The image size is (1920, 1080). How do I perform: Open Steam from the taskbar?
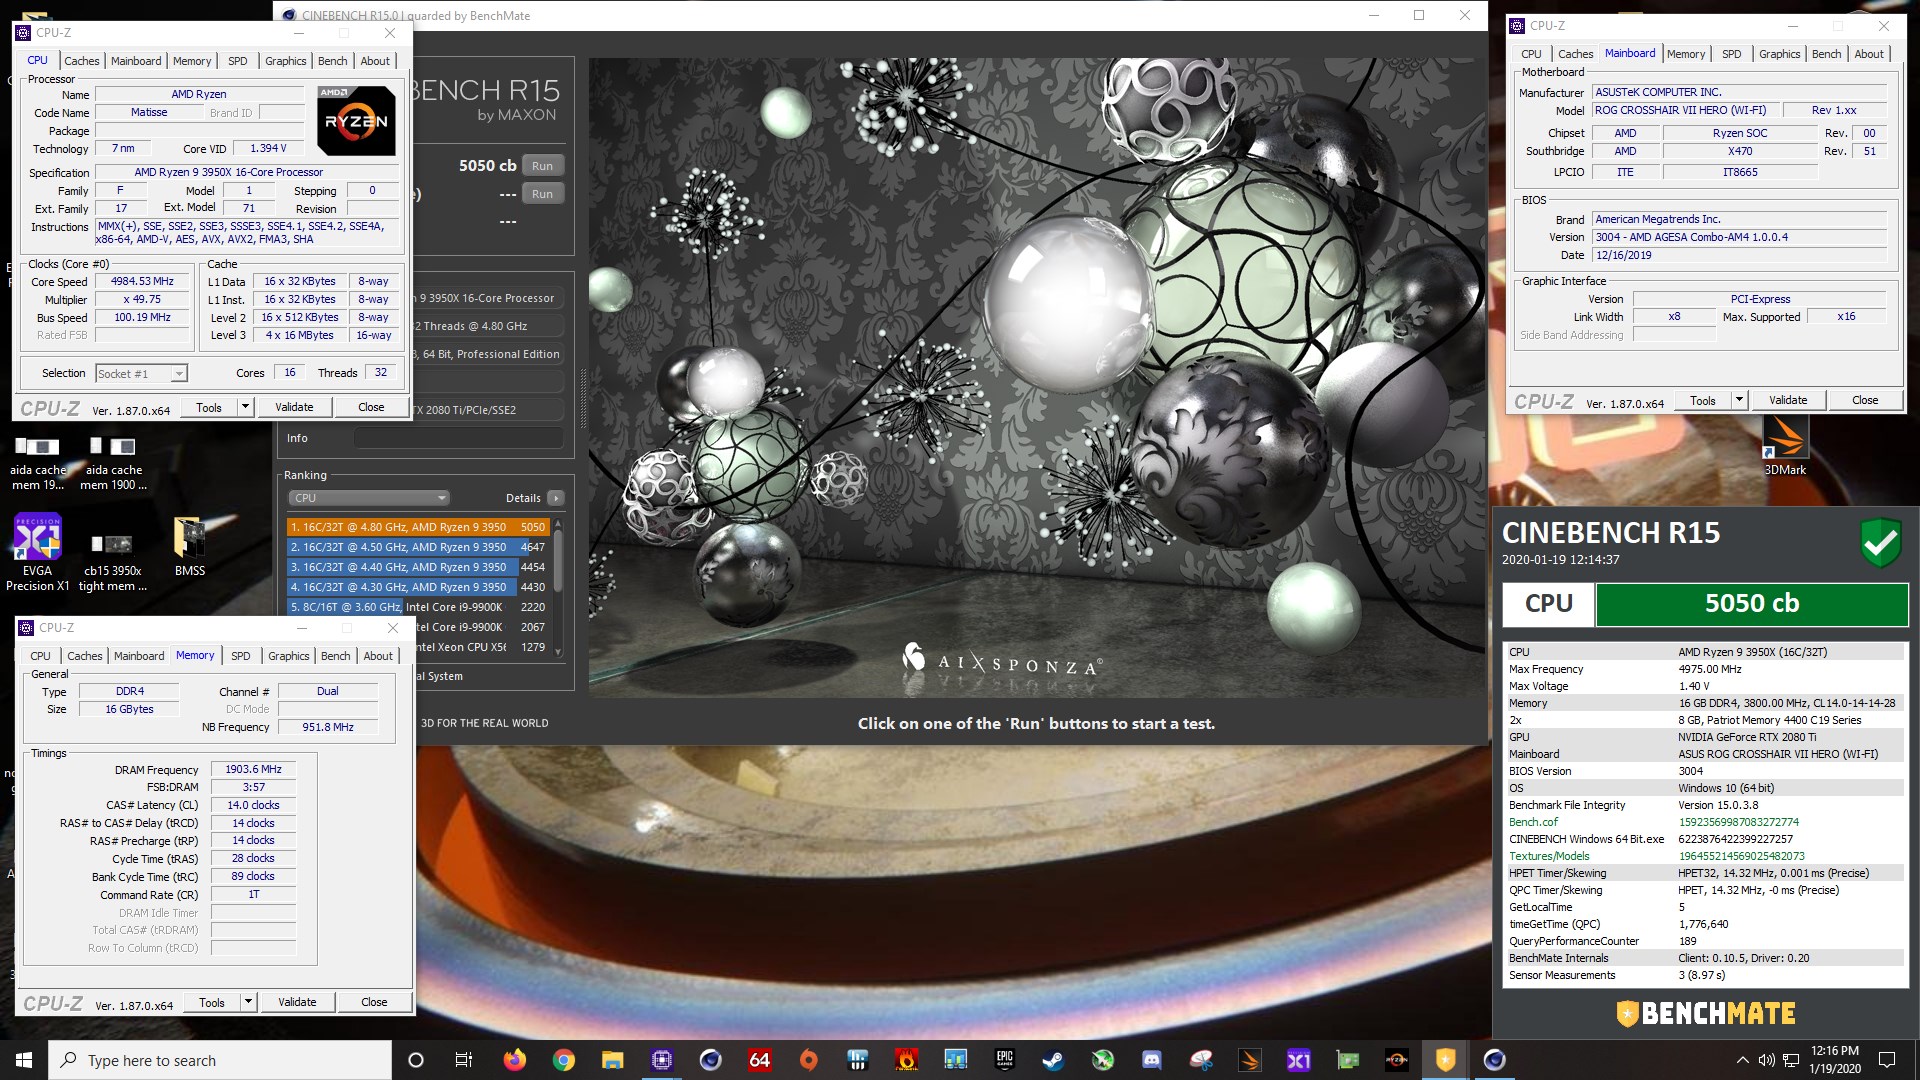pos(1053,1060)
